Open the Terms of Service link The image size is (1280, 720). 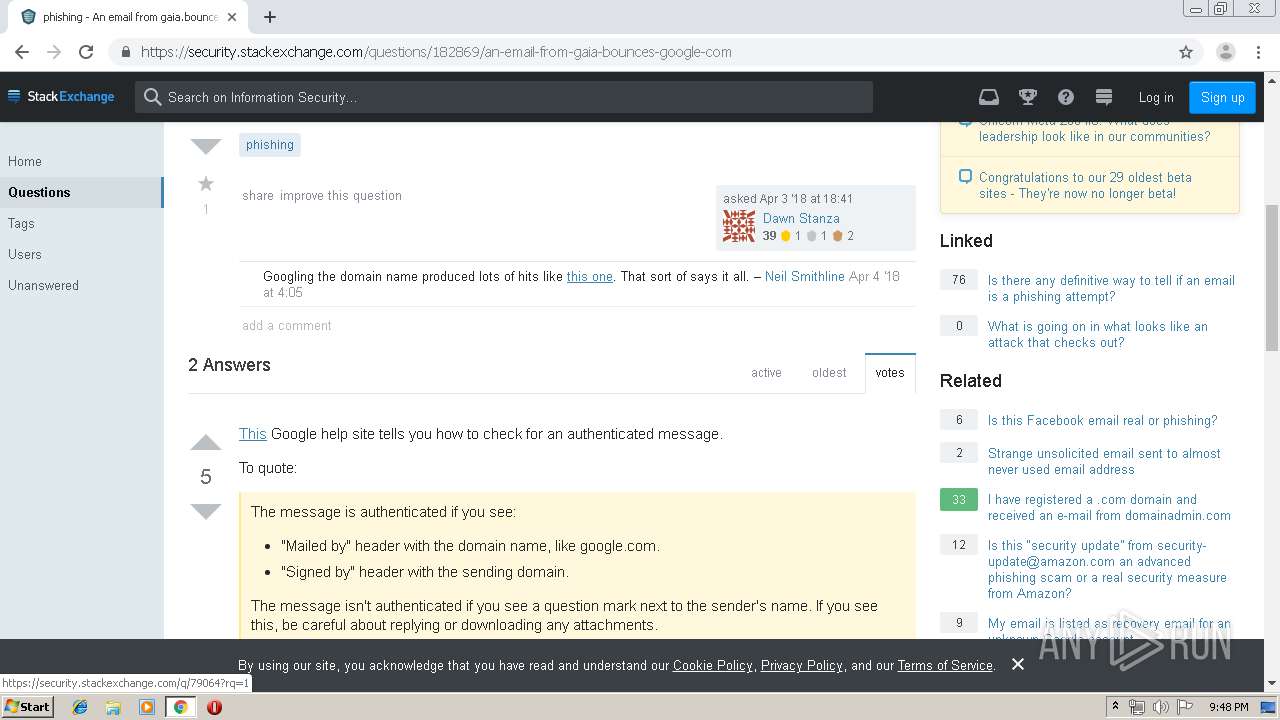945,665
